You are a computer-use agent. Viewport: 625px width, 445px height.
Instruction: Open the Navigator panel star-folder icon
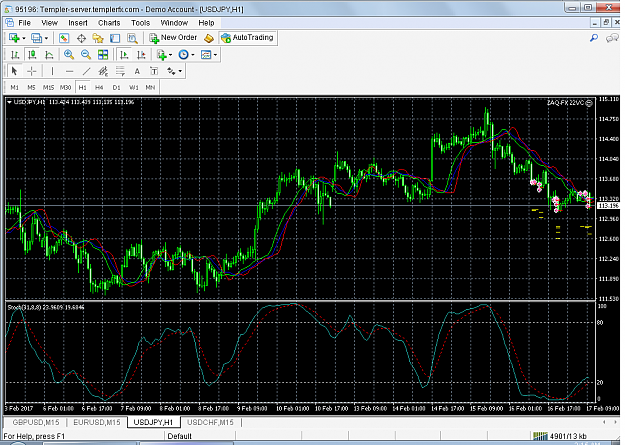click(x=98, y=38)
